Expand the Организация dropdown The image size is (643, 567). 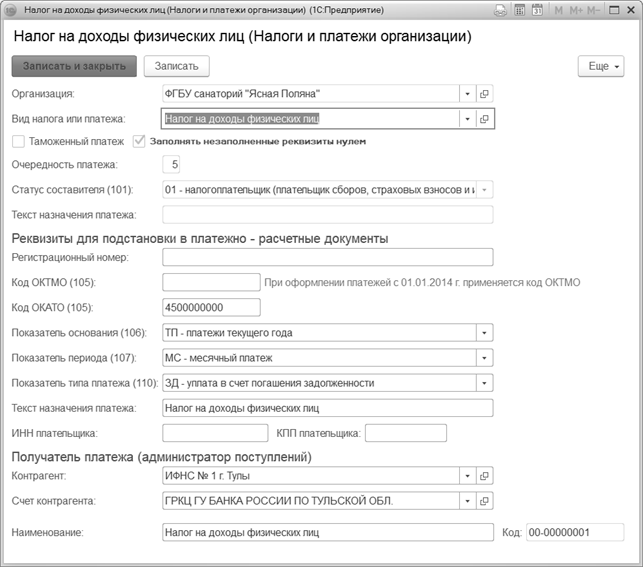click(x=467, y=94)
